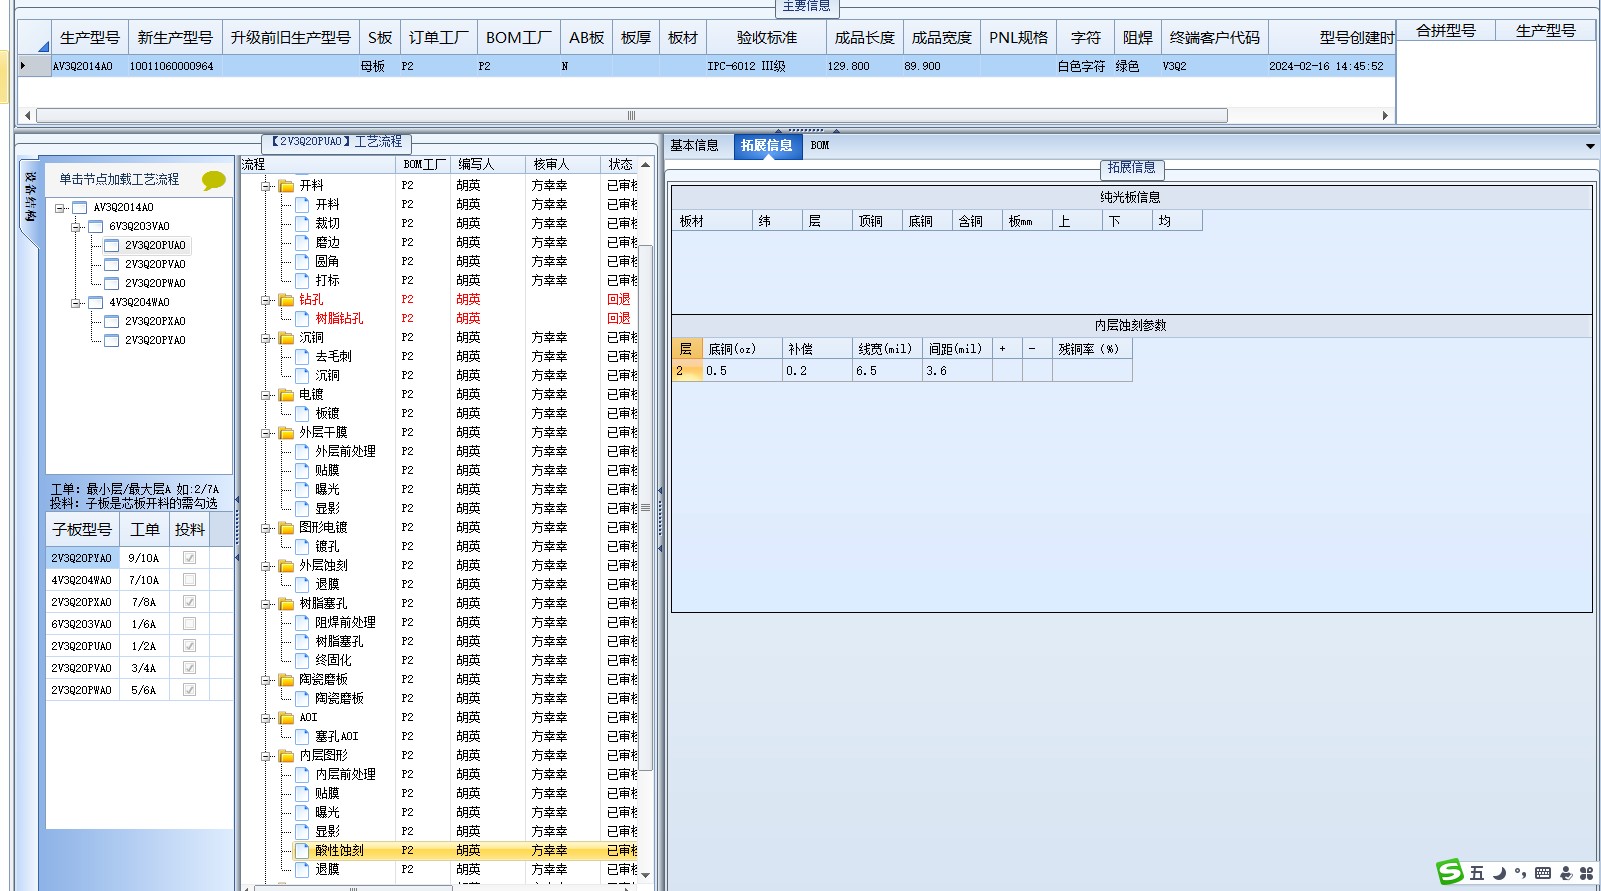Toggle 投料 checkbox for 2V3Q20PVA0 row
The height and width of the screenshot is (891, 1601).
click(189, 668)
